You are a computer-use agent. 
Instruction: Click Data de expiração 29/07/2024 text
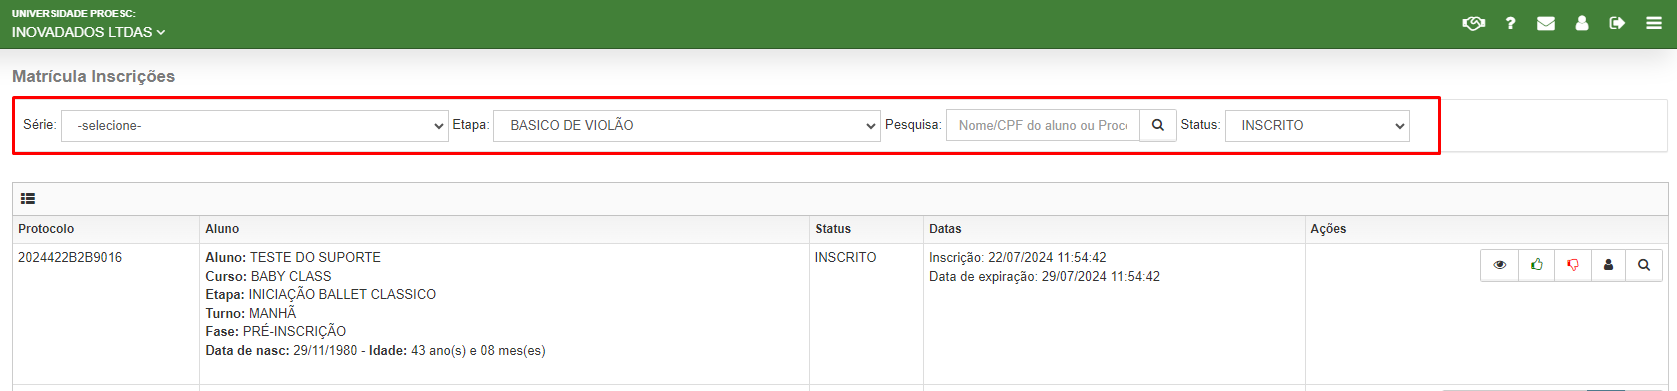[x=1044, y=276]
